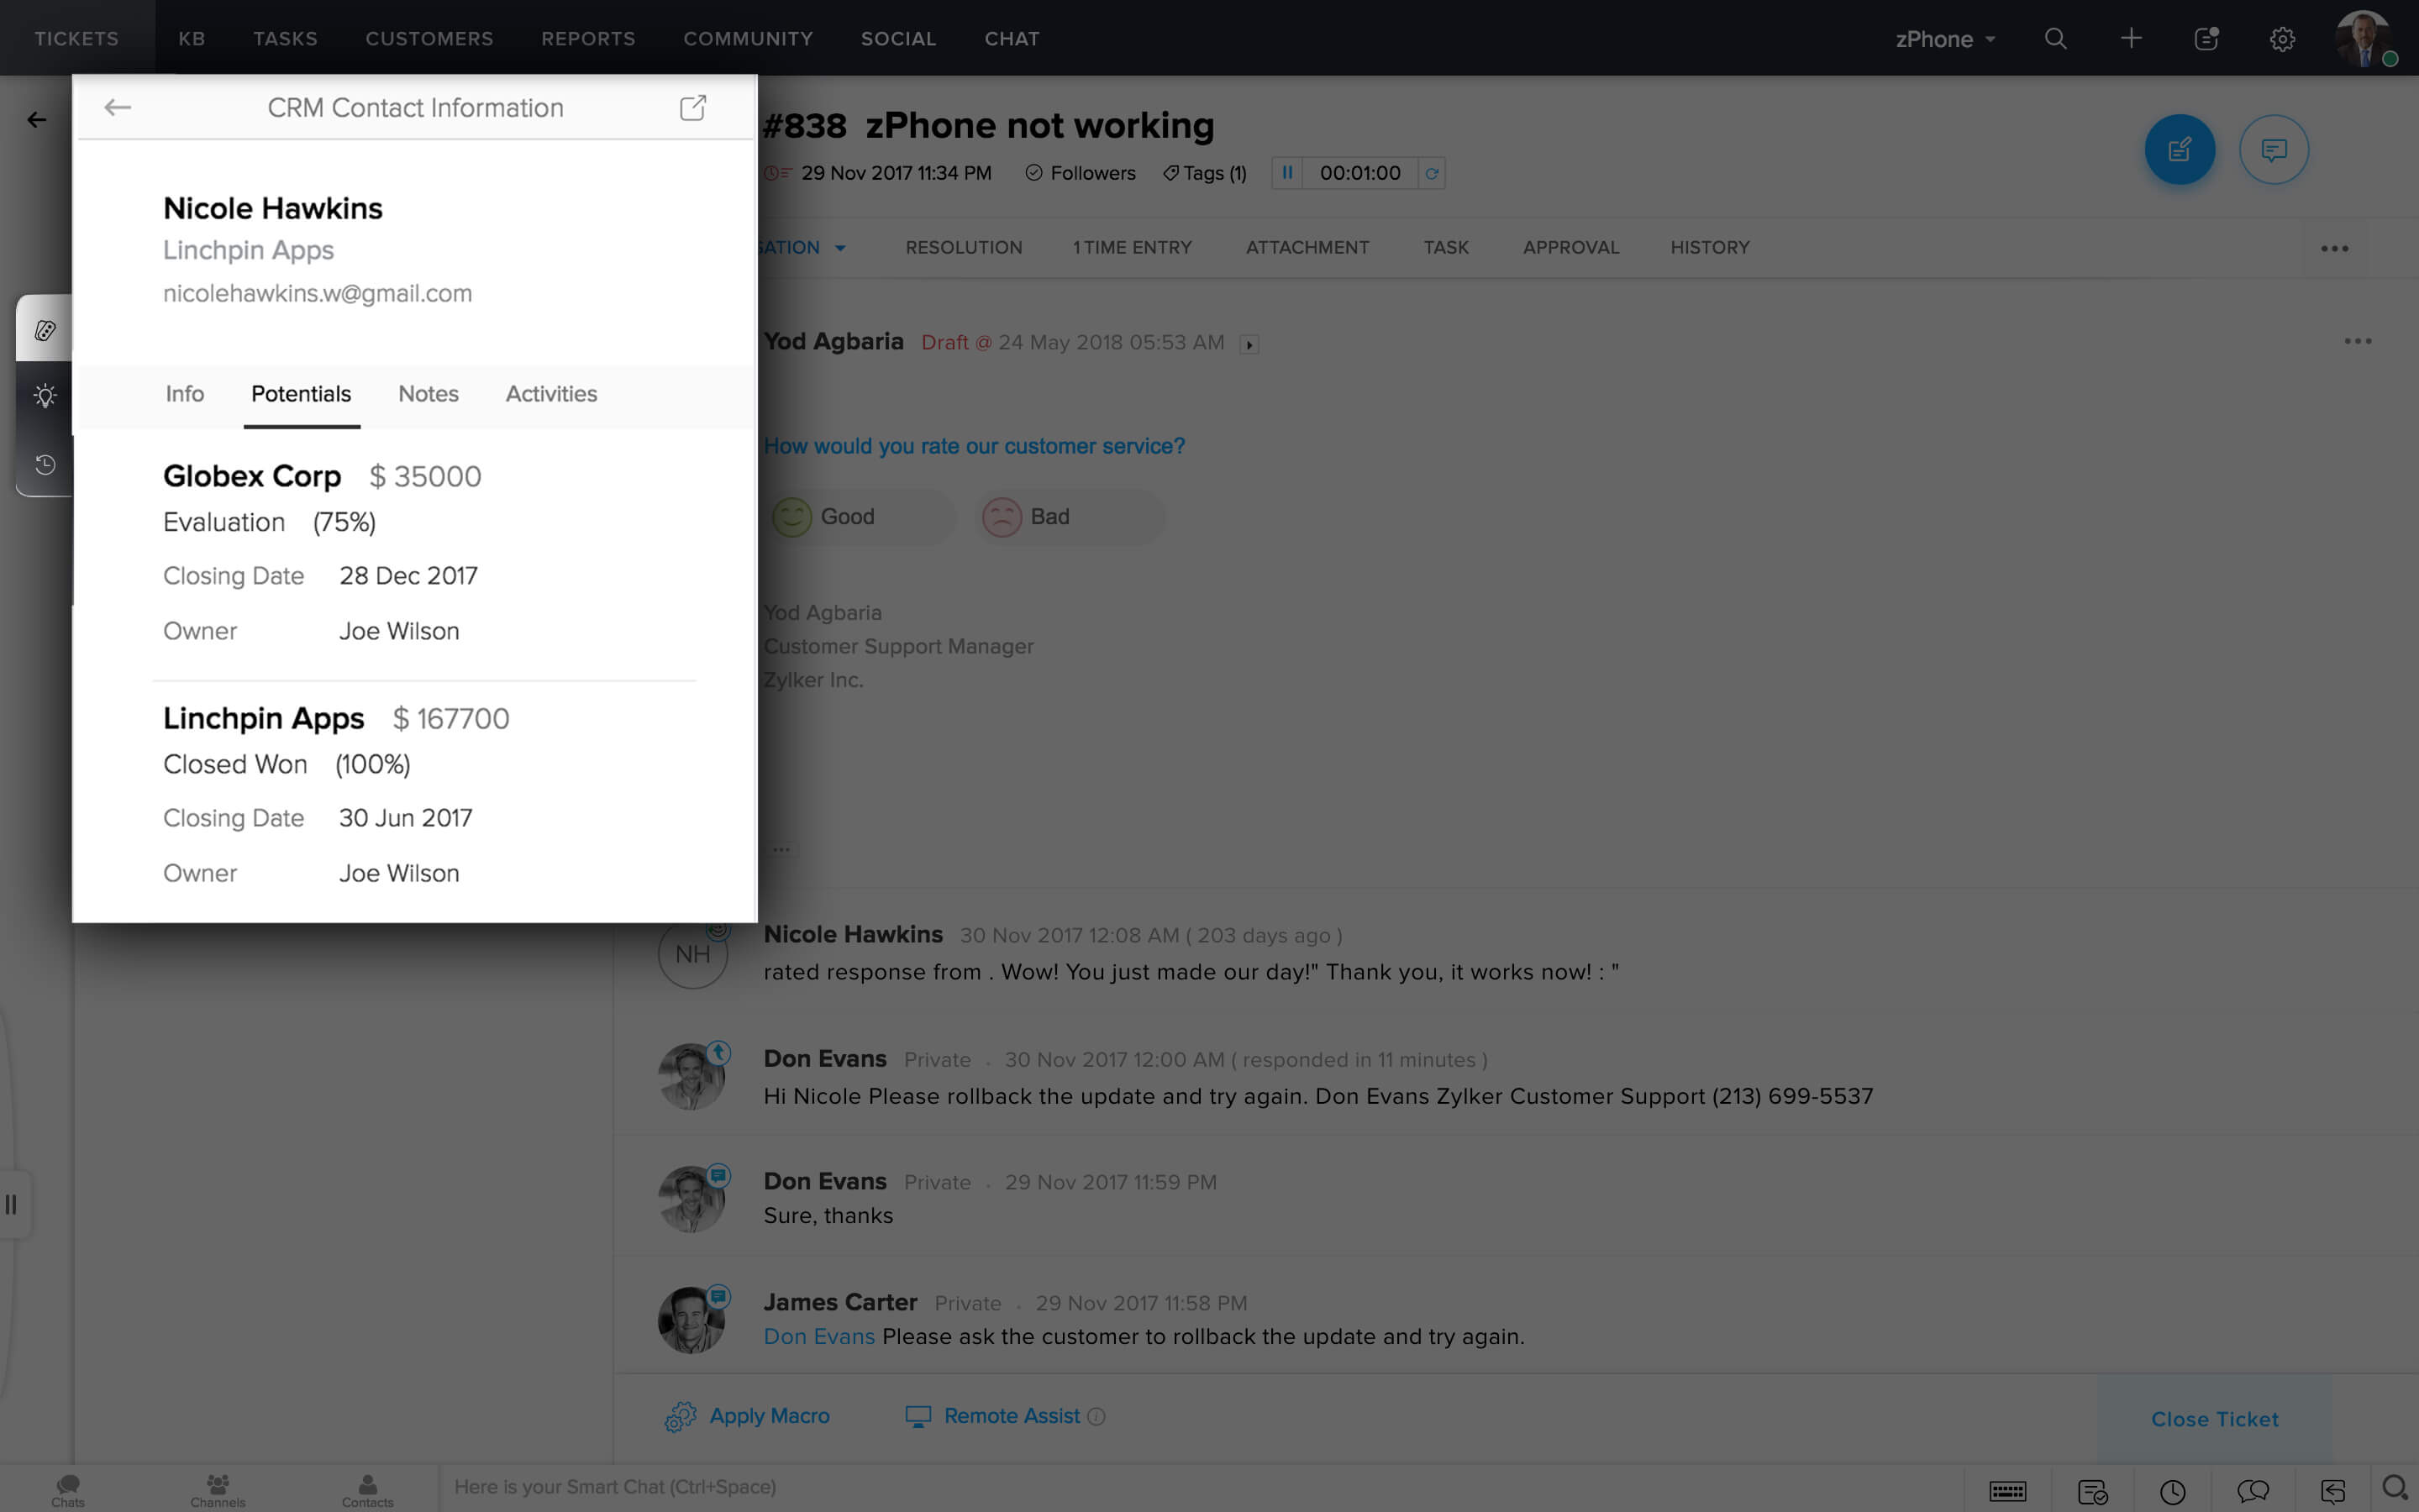
Task: Click the Don Evans mention link
Action: 819,1337
